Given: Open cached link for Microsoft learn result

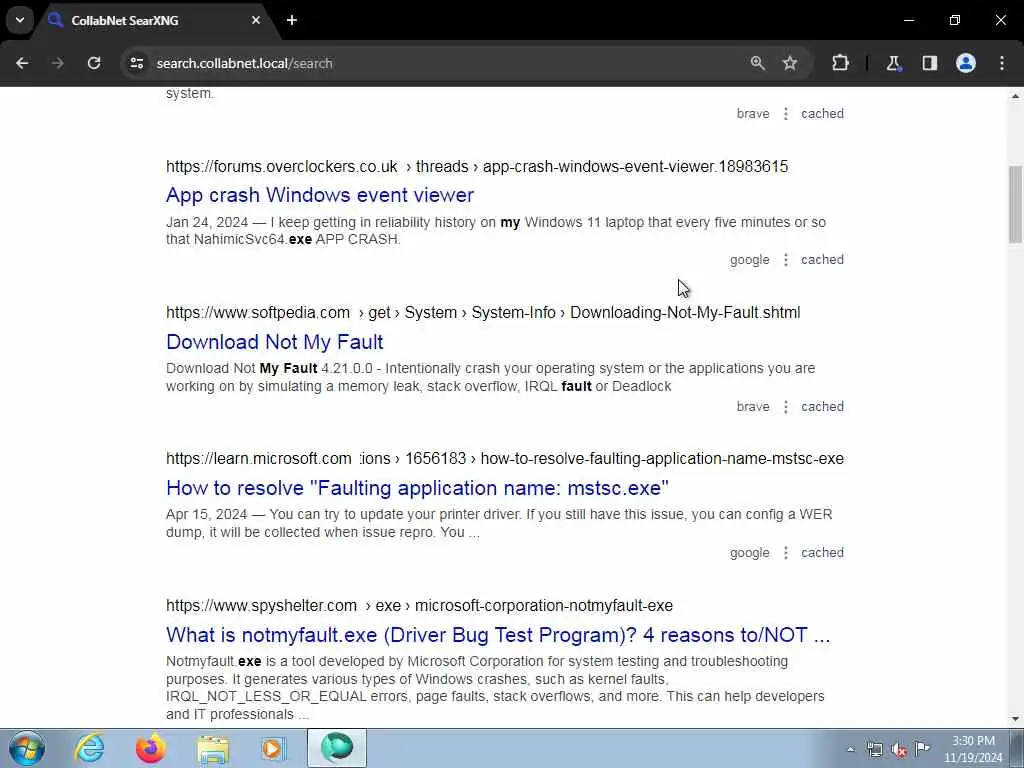Looking at the screenshot, I should tap(822, 552).
